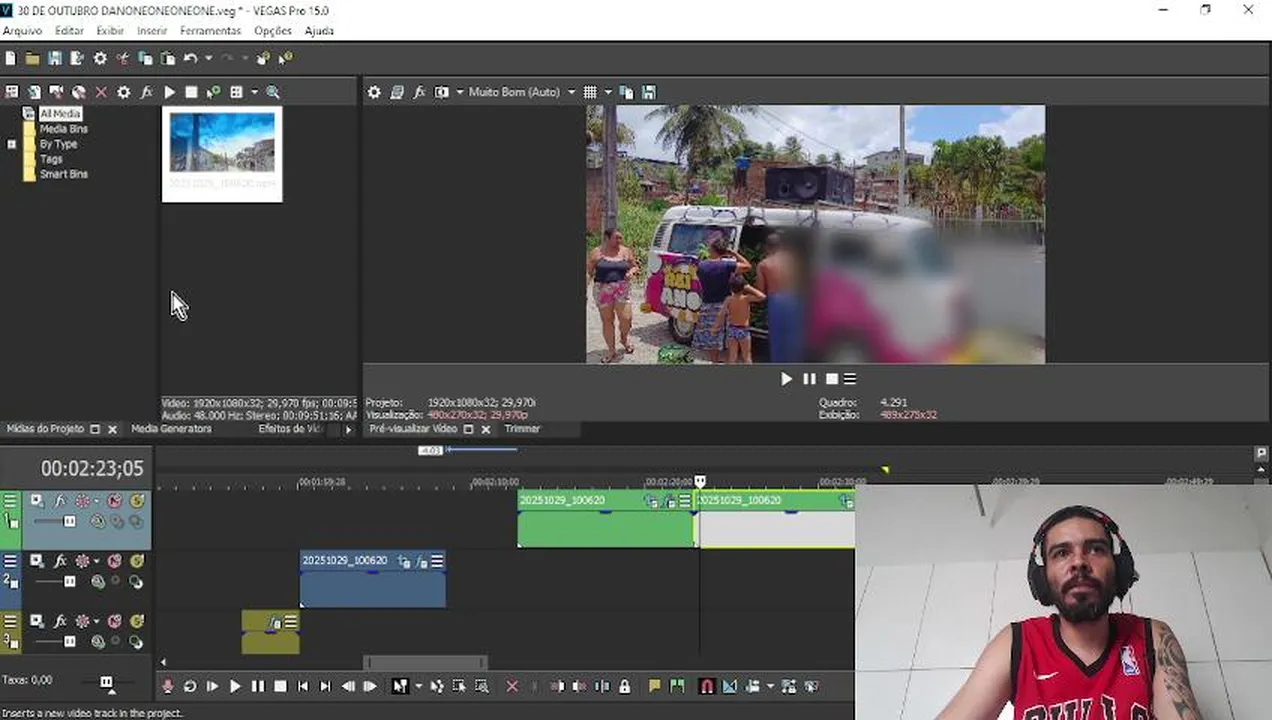Open overlays grid dropdown arrow
The width and height of the screenshot is (1272, 720).
pyautogui.click(x=607, y=92)
